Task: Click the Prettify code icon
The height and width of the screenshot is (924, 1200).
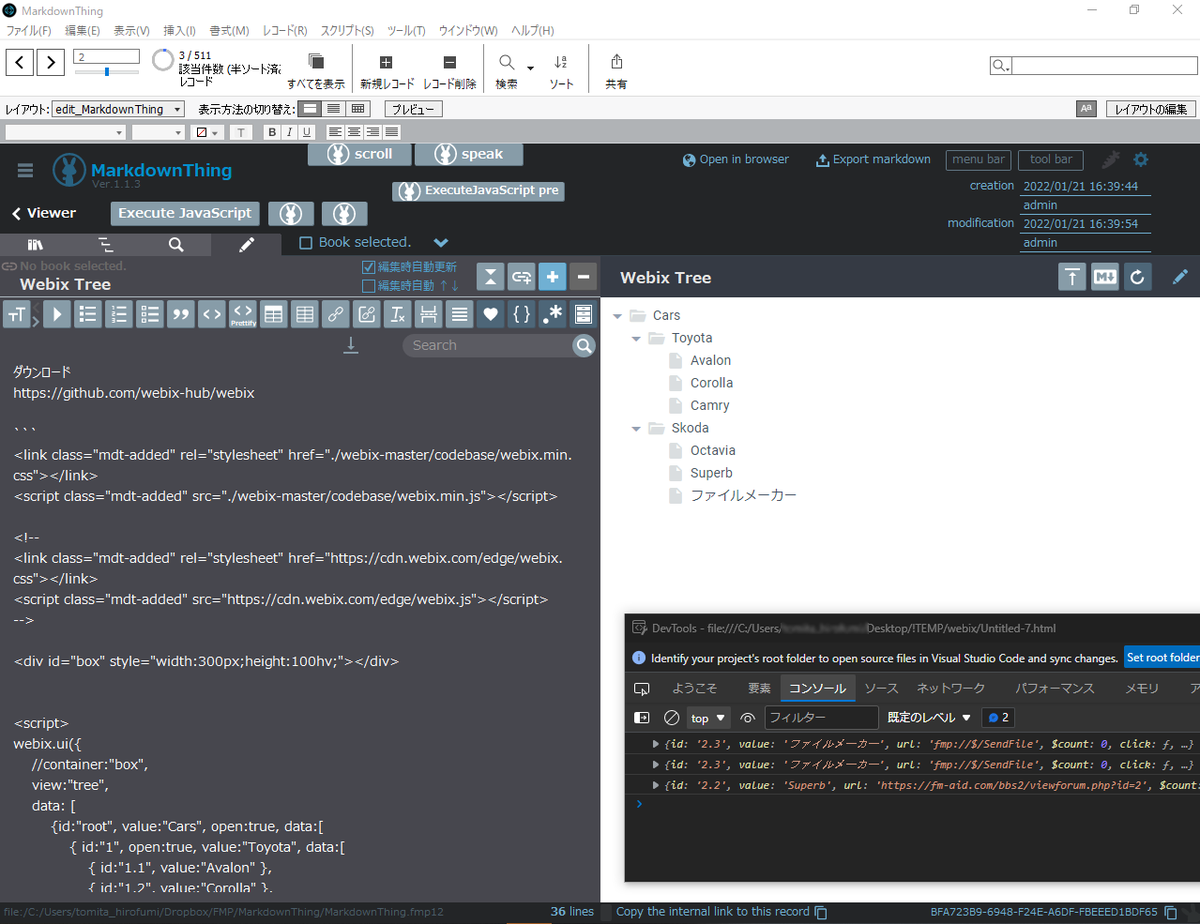Action: coord(243,314)
